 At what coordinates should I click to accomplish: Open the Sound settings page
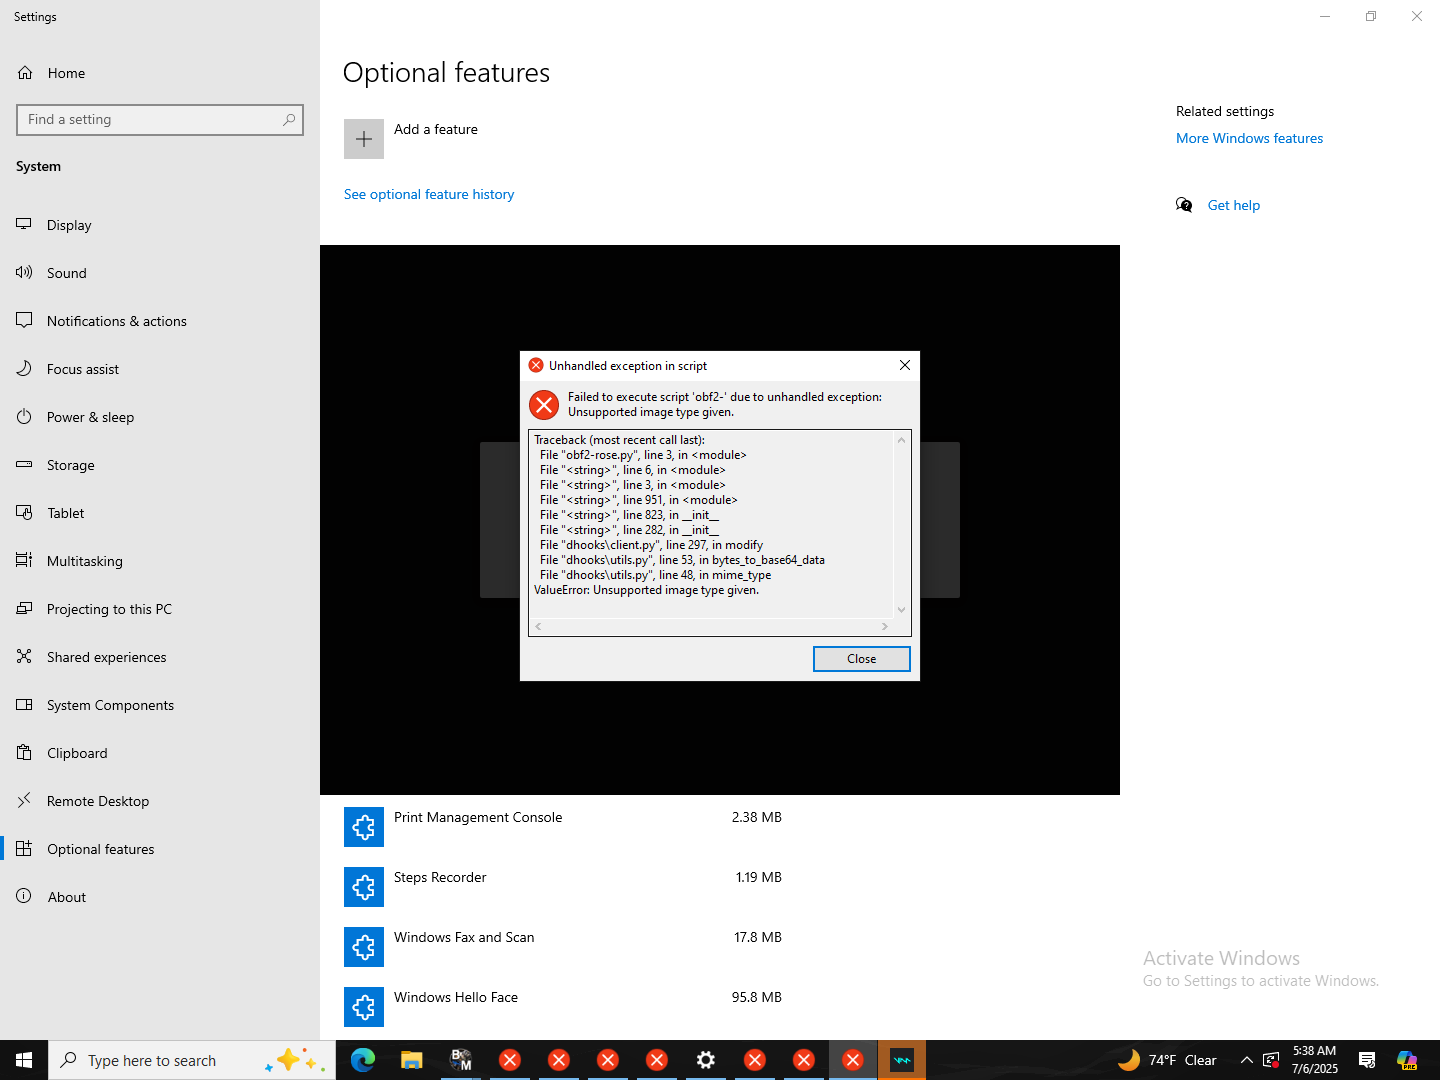pyautogui.click(x=160, y=273)
